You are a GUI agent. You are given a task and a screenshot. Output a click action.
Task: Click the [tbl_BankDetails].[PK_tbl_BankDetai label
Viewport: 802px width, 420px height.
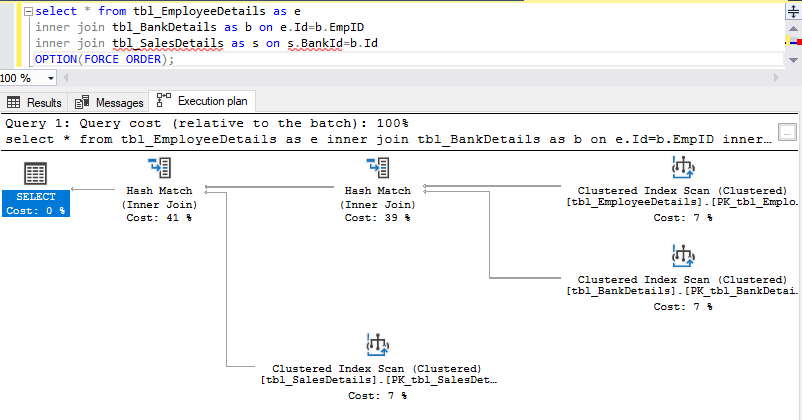pos(682,291)
